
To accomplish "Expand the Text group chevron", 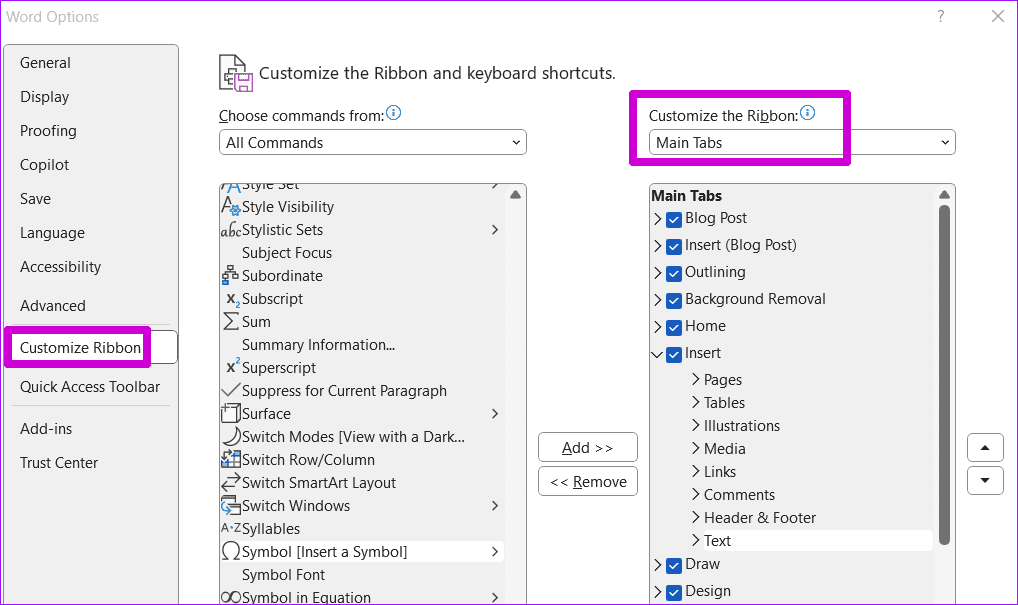I will pos(695,540).
